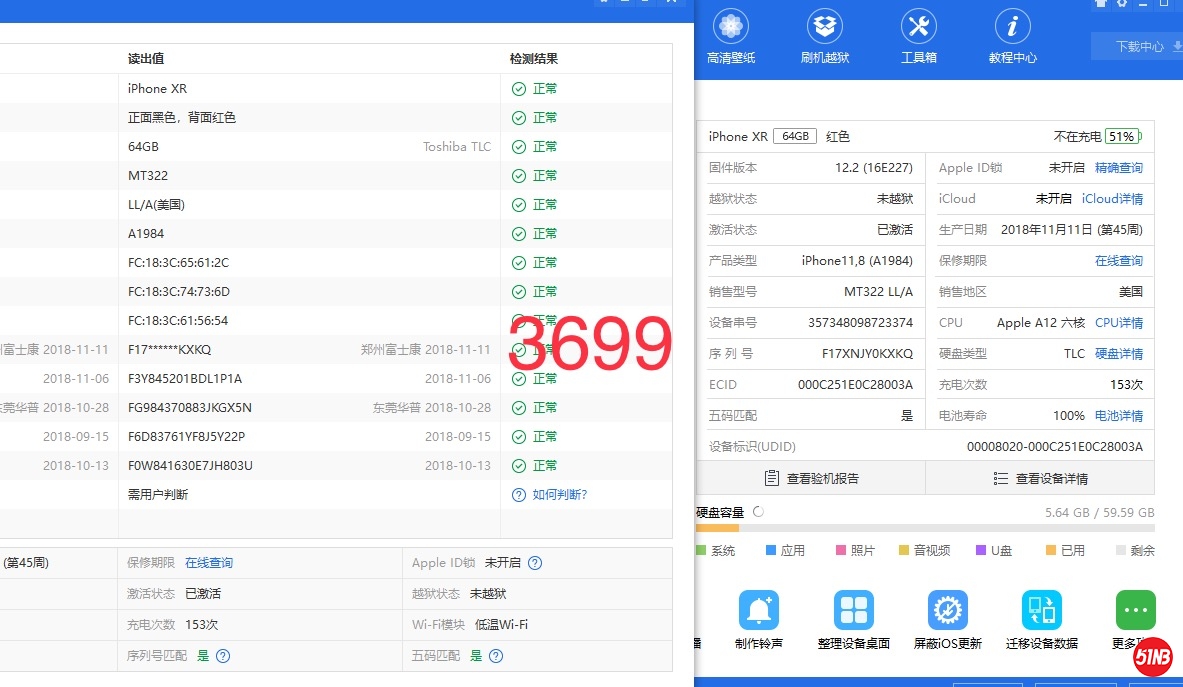Screen dimensions: 1183x687
Task: Open 整理设备桌面 desktop organizer
Action: 853,621
